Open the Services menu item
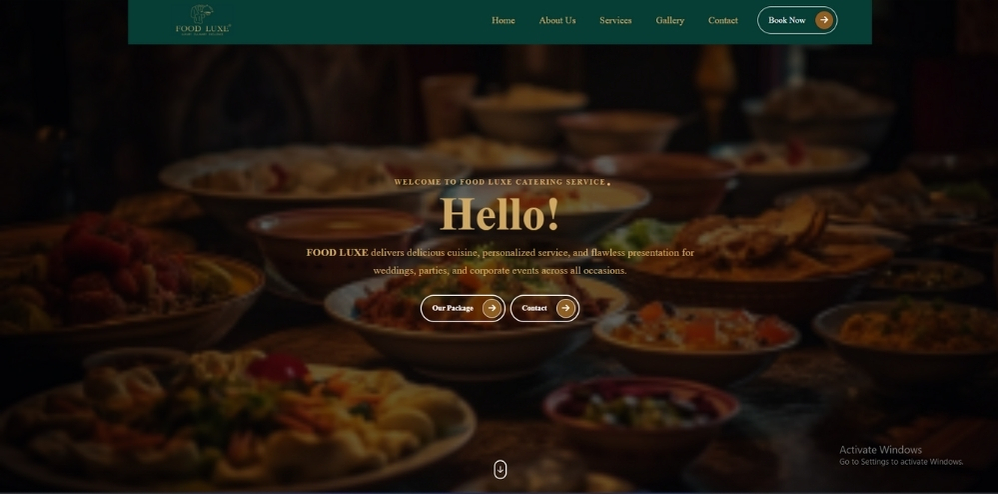 tap(615, 20)
